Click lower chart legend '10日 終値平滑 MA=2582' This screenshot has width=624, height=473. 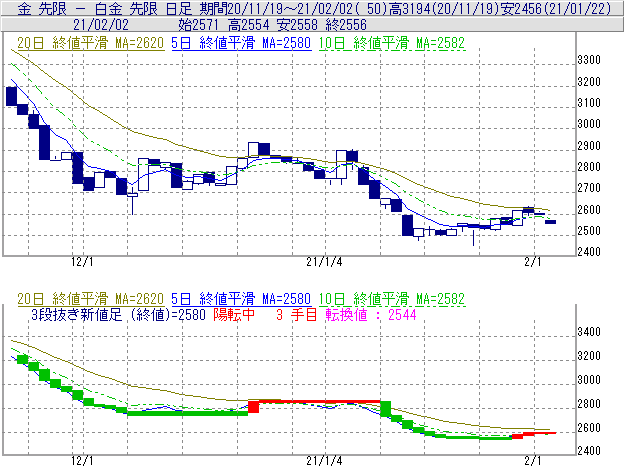click(392, 299)
